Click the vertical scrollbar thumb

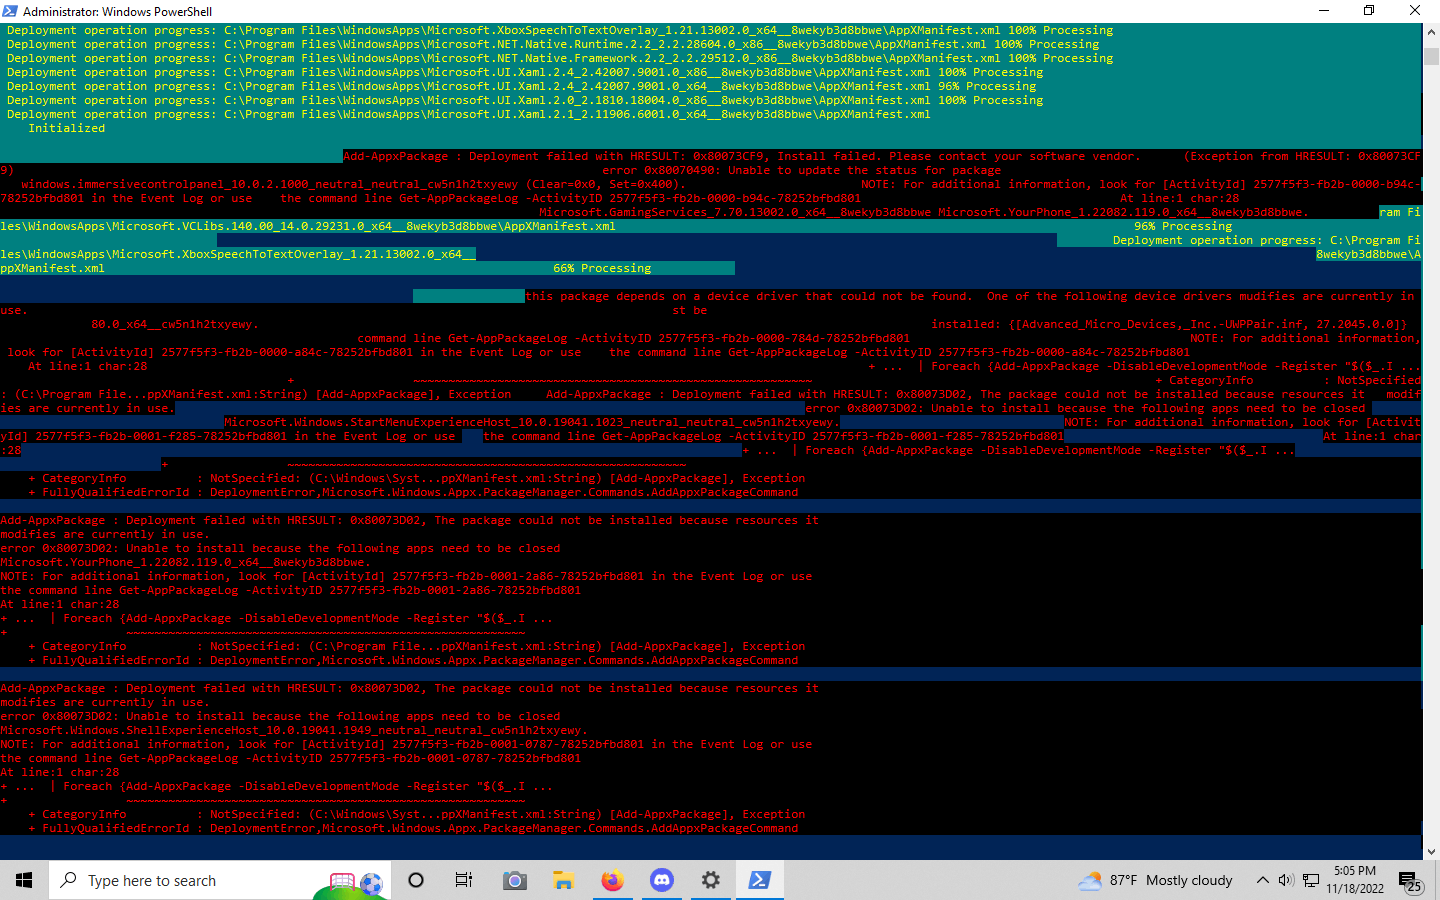coord(1431,55)
